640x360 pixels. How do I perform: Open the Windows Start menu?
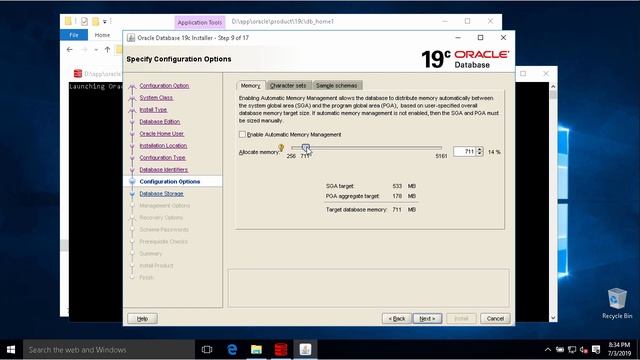pyautogui.click(x=11, y=350)
